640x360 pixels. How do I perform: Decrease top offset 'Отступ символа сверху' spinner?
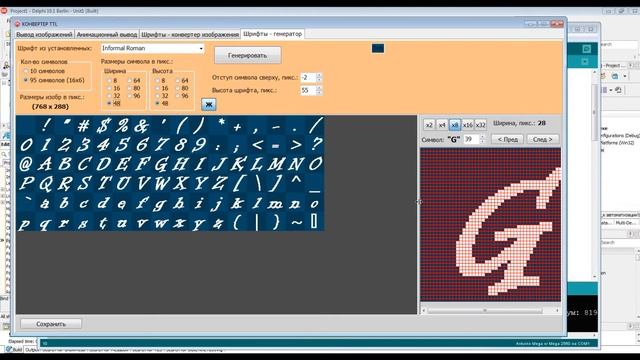[319, 80]
